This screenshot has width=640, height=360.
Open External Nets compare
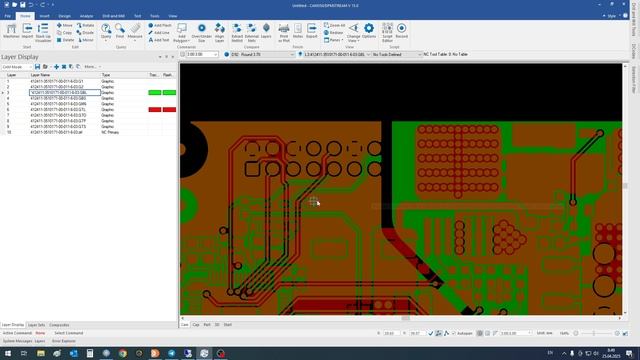point(251,33)
